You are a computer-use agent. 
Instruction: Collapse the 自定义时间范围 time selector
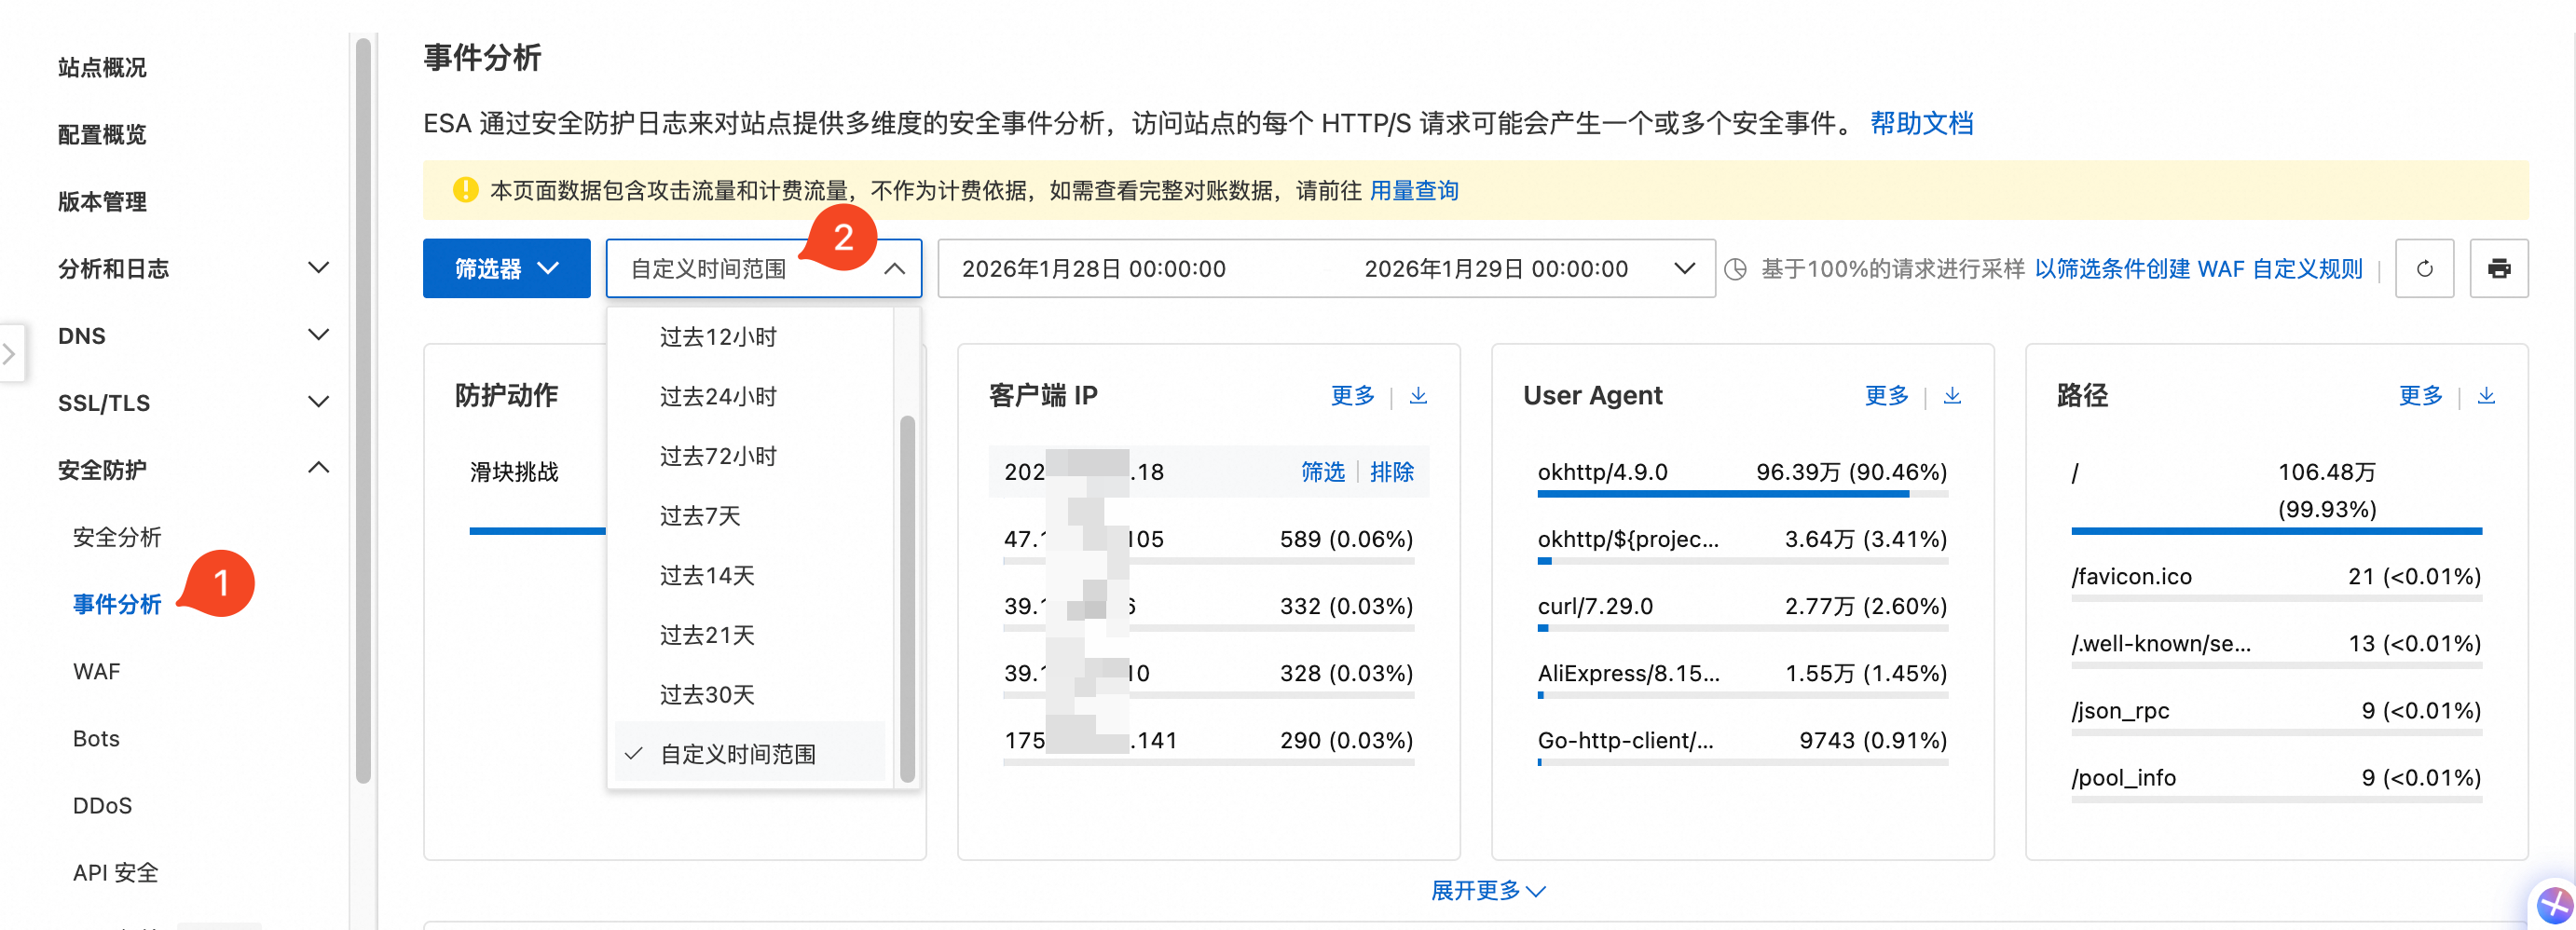(x=763, y=268)
